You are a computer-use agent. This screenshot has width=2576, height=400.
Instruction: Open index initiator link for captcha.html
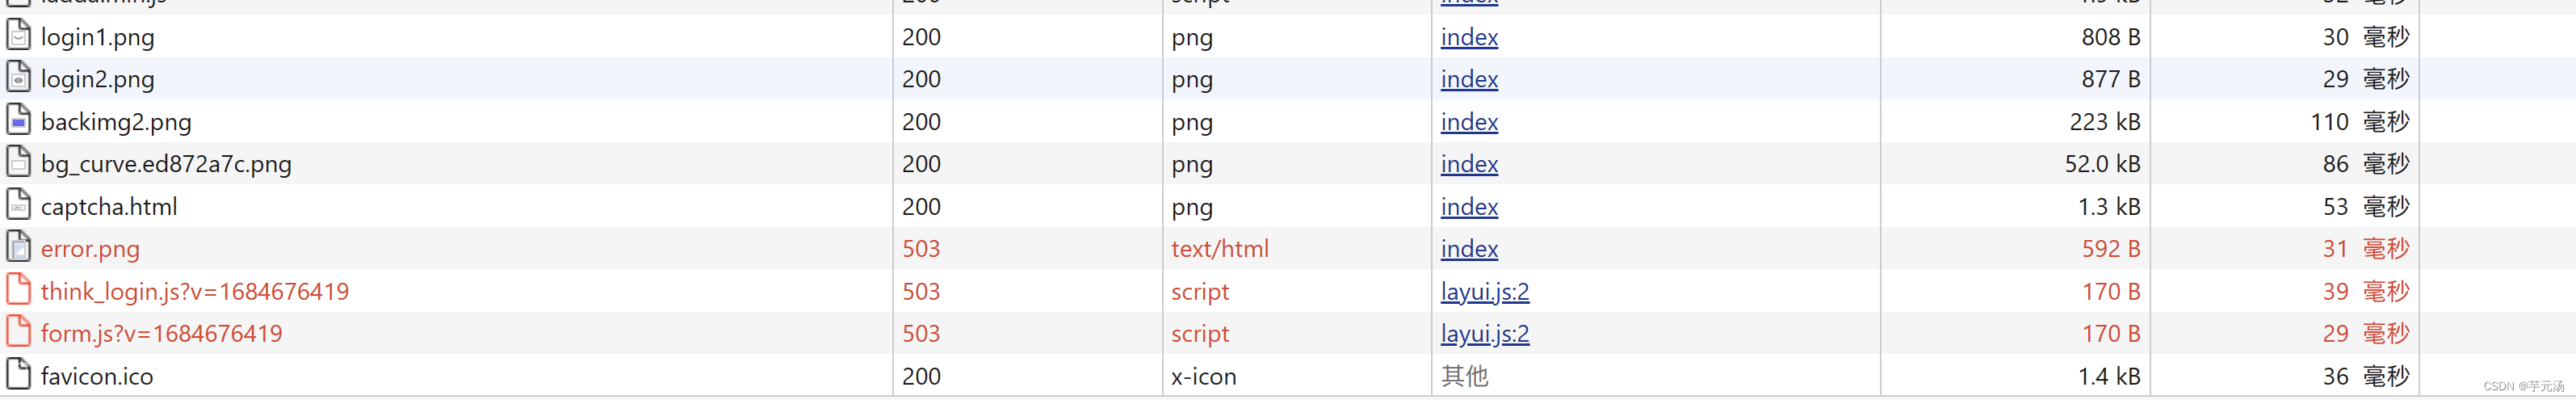(x=1469, y=207)
